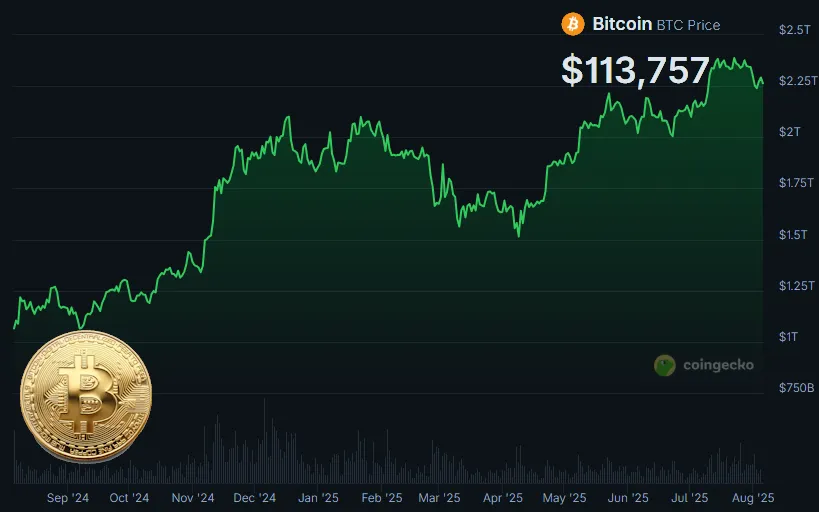This screenshot has width=819, height=512.
Task: Select the Dec '24 axis label
Action: pos(254,498)
